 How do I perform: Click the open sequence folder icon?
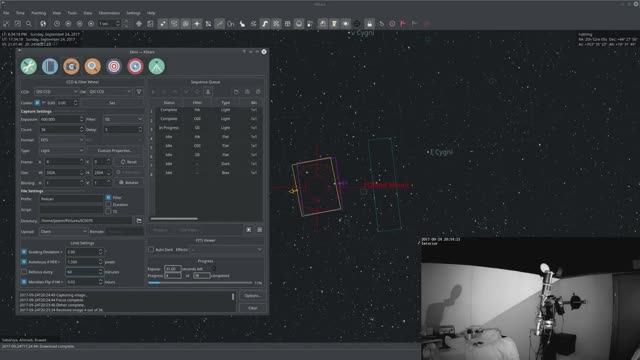[236, 92]
